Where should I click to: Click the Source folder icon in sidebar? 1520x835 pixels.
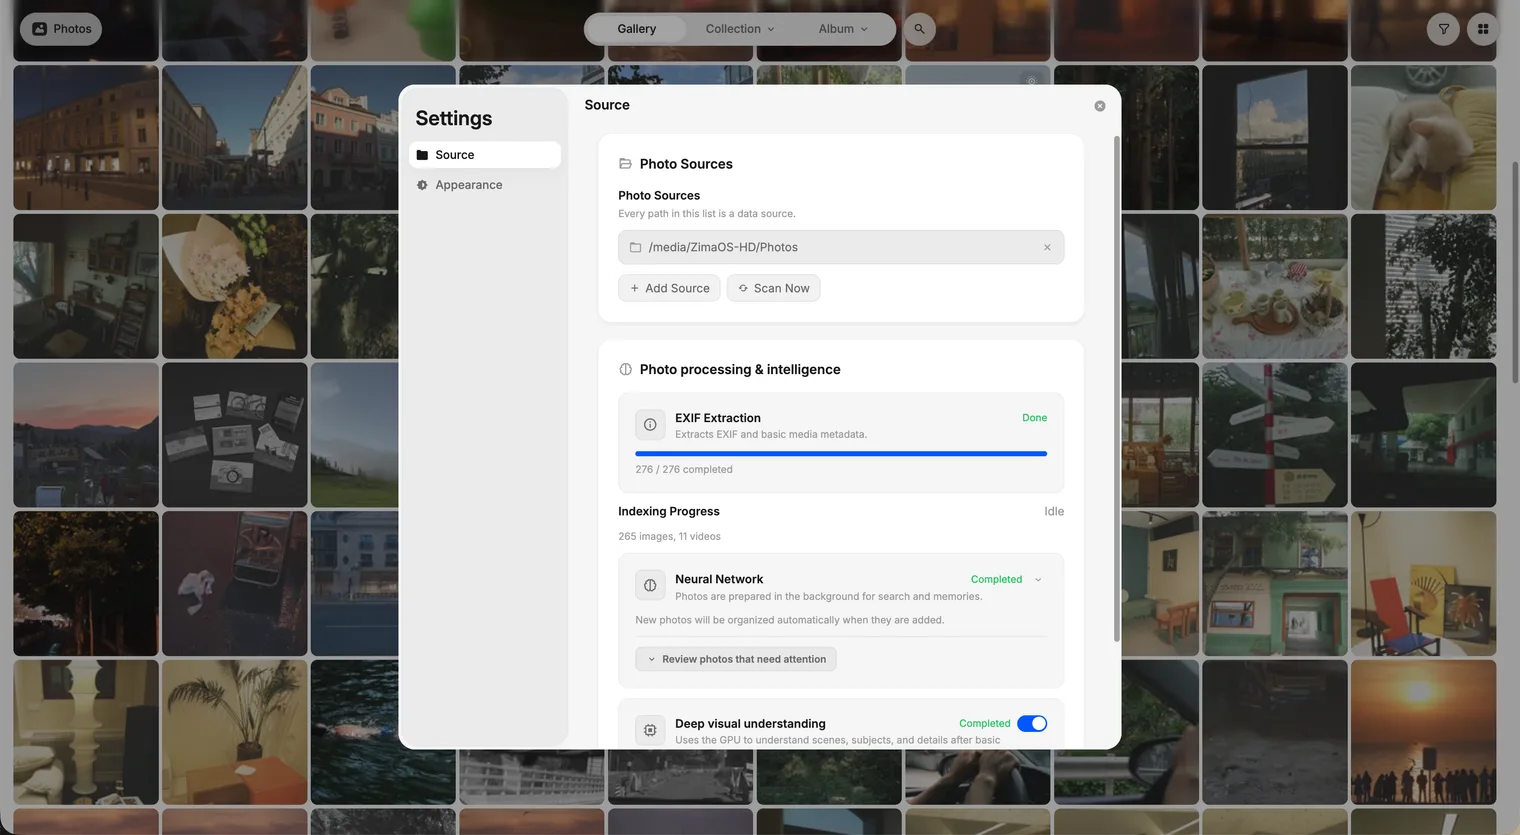(422, 155)
